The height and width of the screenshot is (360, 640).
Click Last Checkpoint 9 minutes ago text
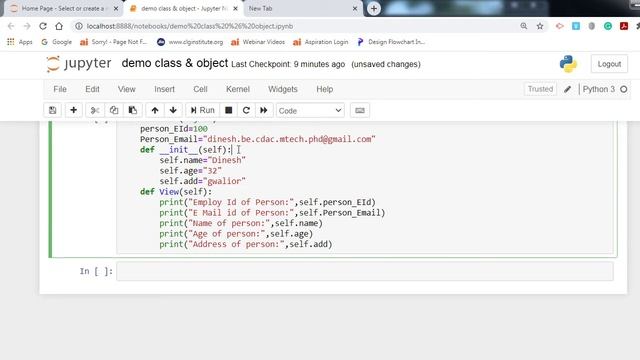[x=288, y=64]
